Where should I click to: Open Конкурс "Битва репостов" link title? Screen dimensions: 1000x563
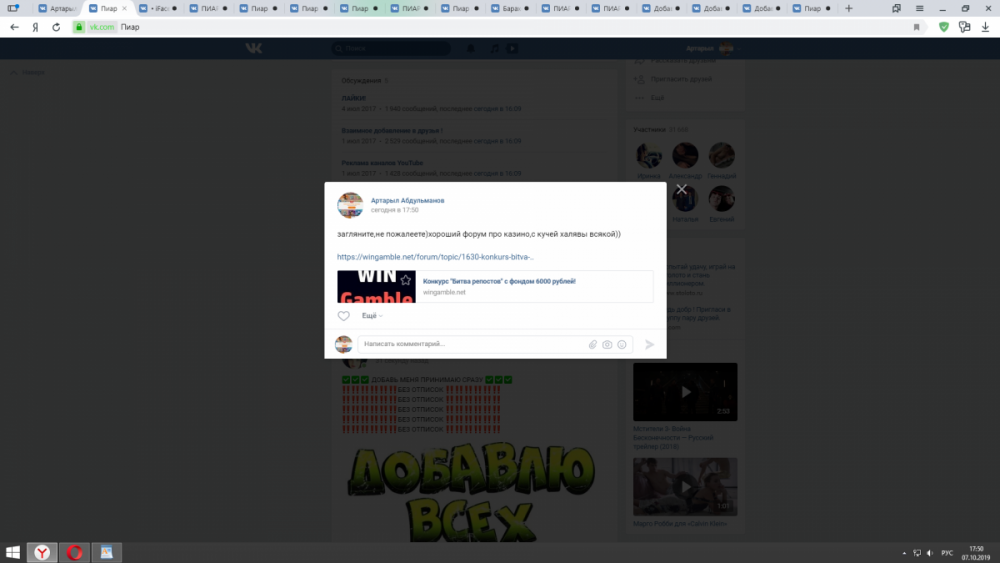tap(499, 281)
